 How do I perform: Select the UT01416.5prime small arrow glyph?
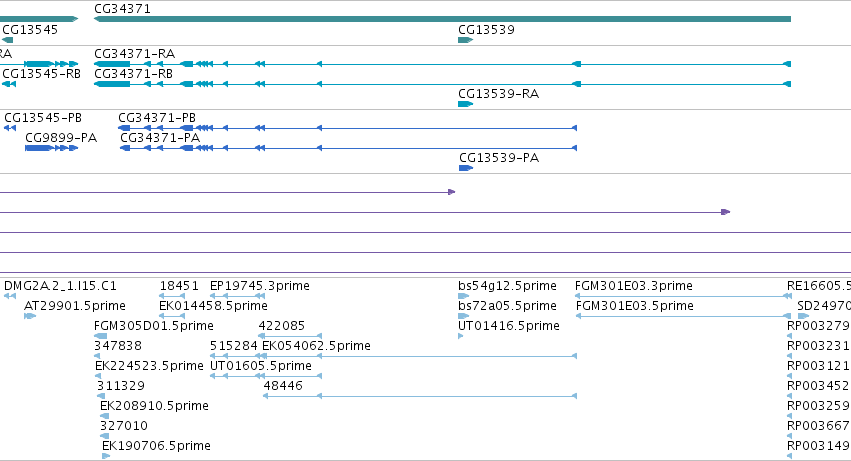[461, 336]
